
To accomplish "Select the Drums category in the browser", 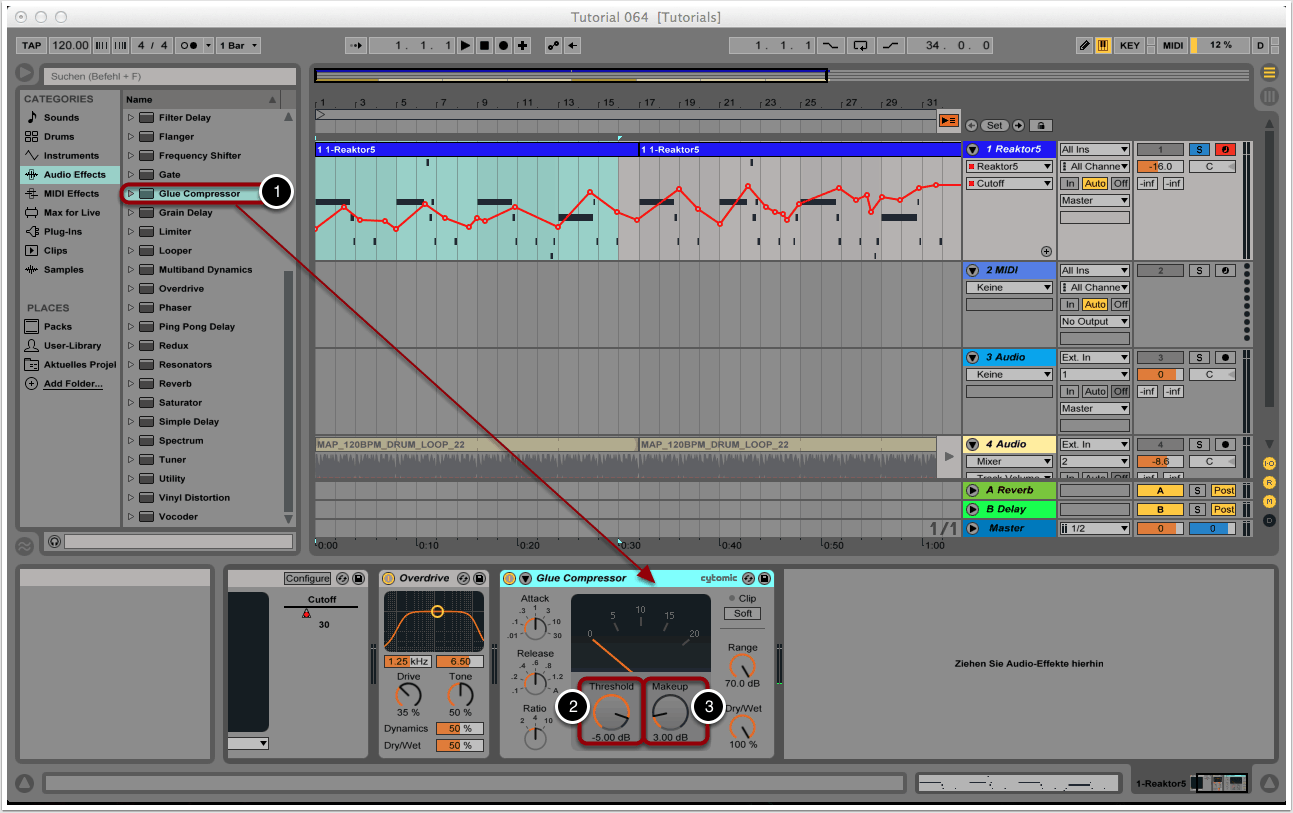I will (x=58, y=137).
